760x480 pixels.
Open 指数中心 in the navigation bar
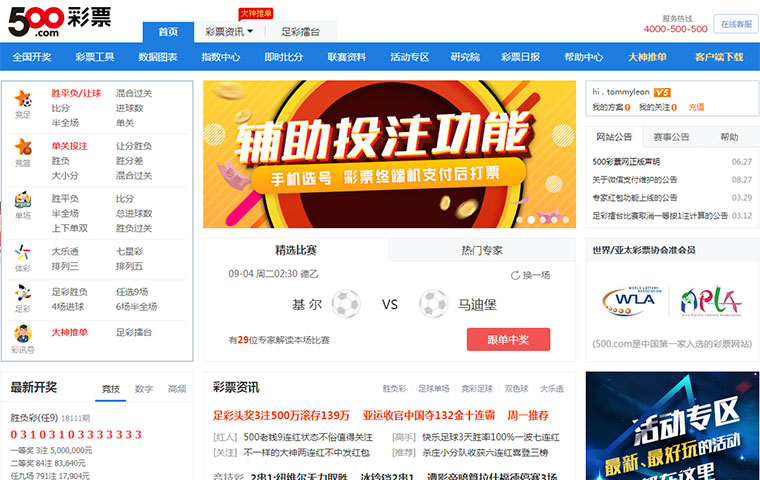click(x=221, y=57)
